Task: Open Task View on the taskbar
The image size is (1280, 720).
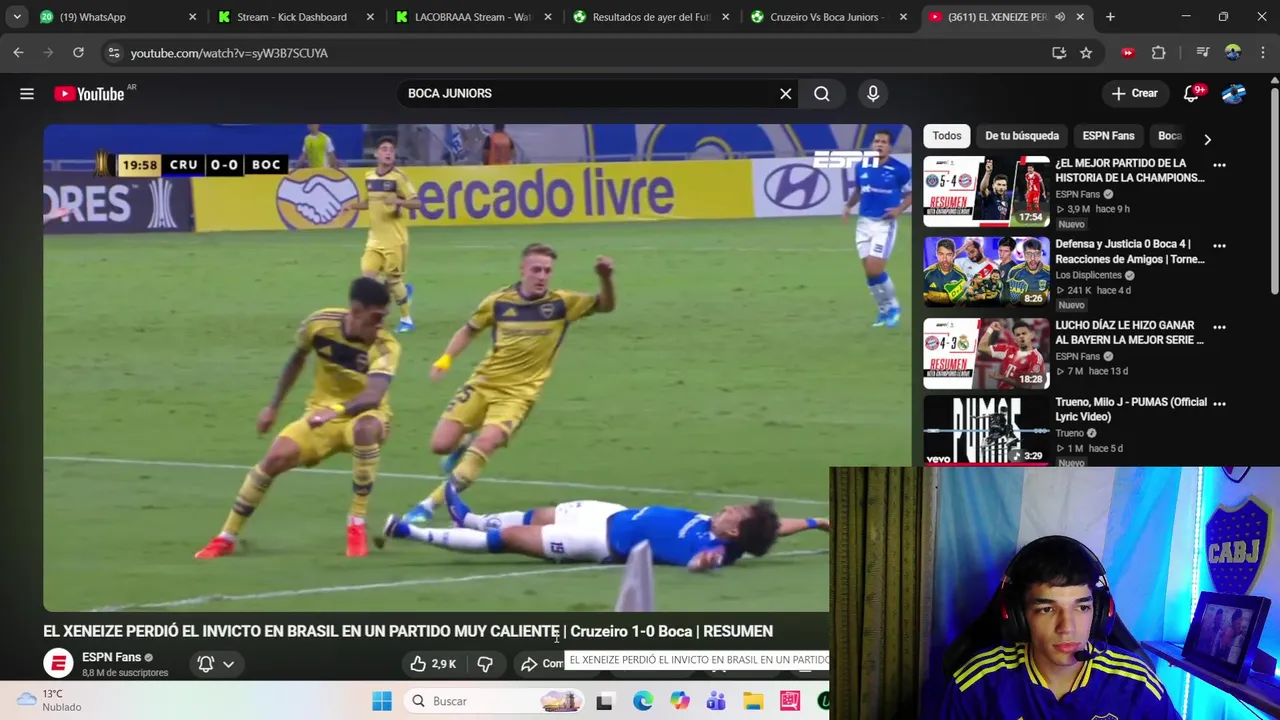Action: pos(604,701)
